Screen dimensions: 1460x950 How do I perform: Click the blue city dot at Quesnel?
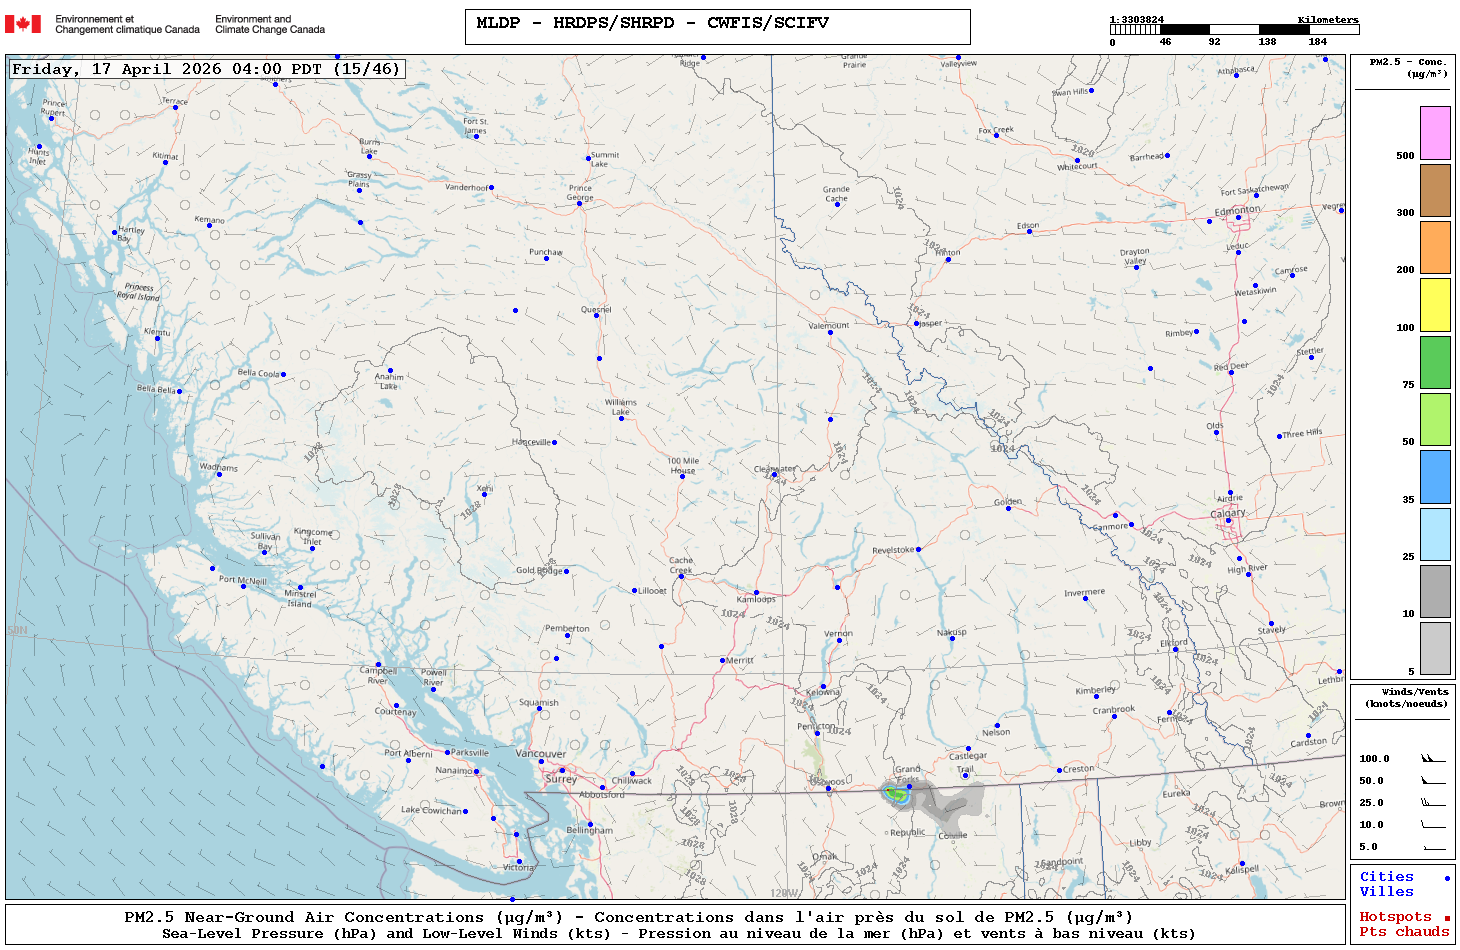coord(597,315)
